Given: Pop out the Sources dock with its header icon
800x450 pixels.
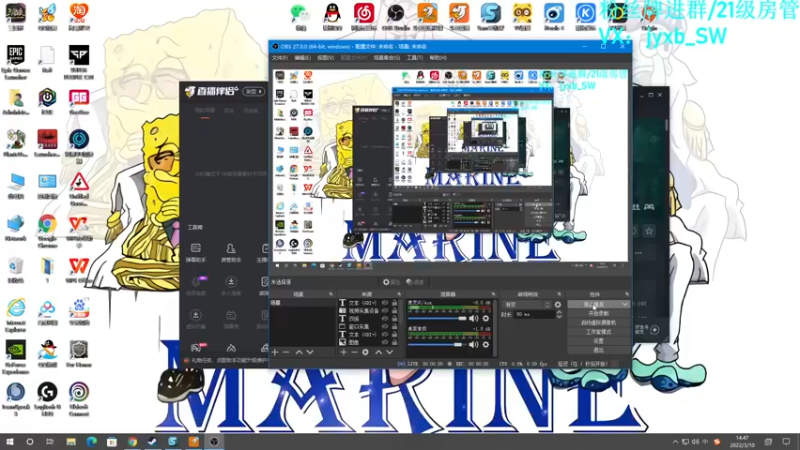Looking at the screenshot, I should point(399,294).
